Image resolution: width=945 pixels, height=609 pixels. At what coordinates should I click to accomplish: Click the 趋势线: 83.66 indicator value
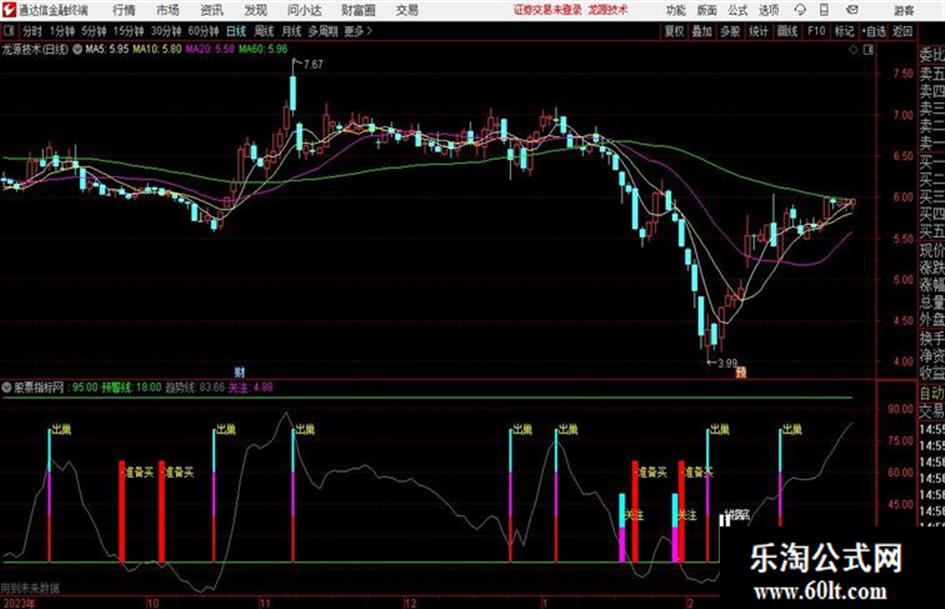(195, 388)
